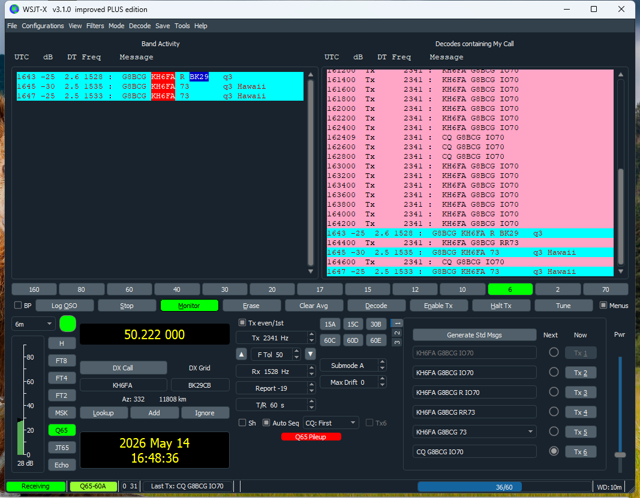Select the 70 cm band button
Viewport: 640px width, 498px height.
pos(606,289)
